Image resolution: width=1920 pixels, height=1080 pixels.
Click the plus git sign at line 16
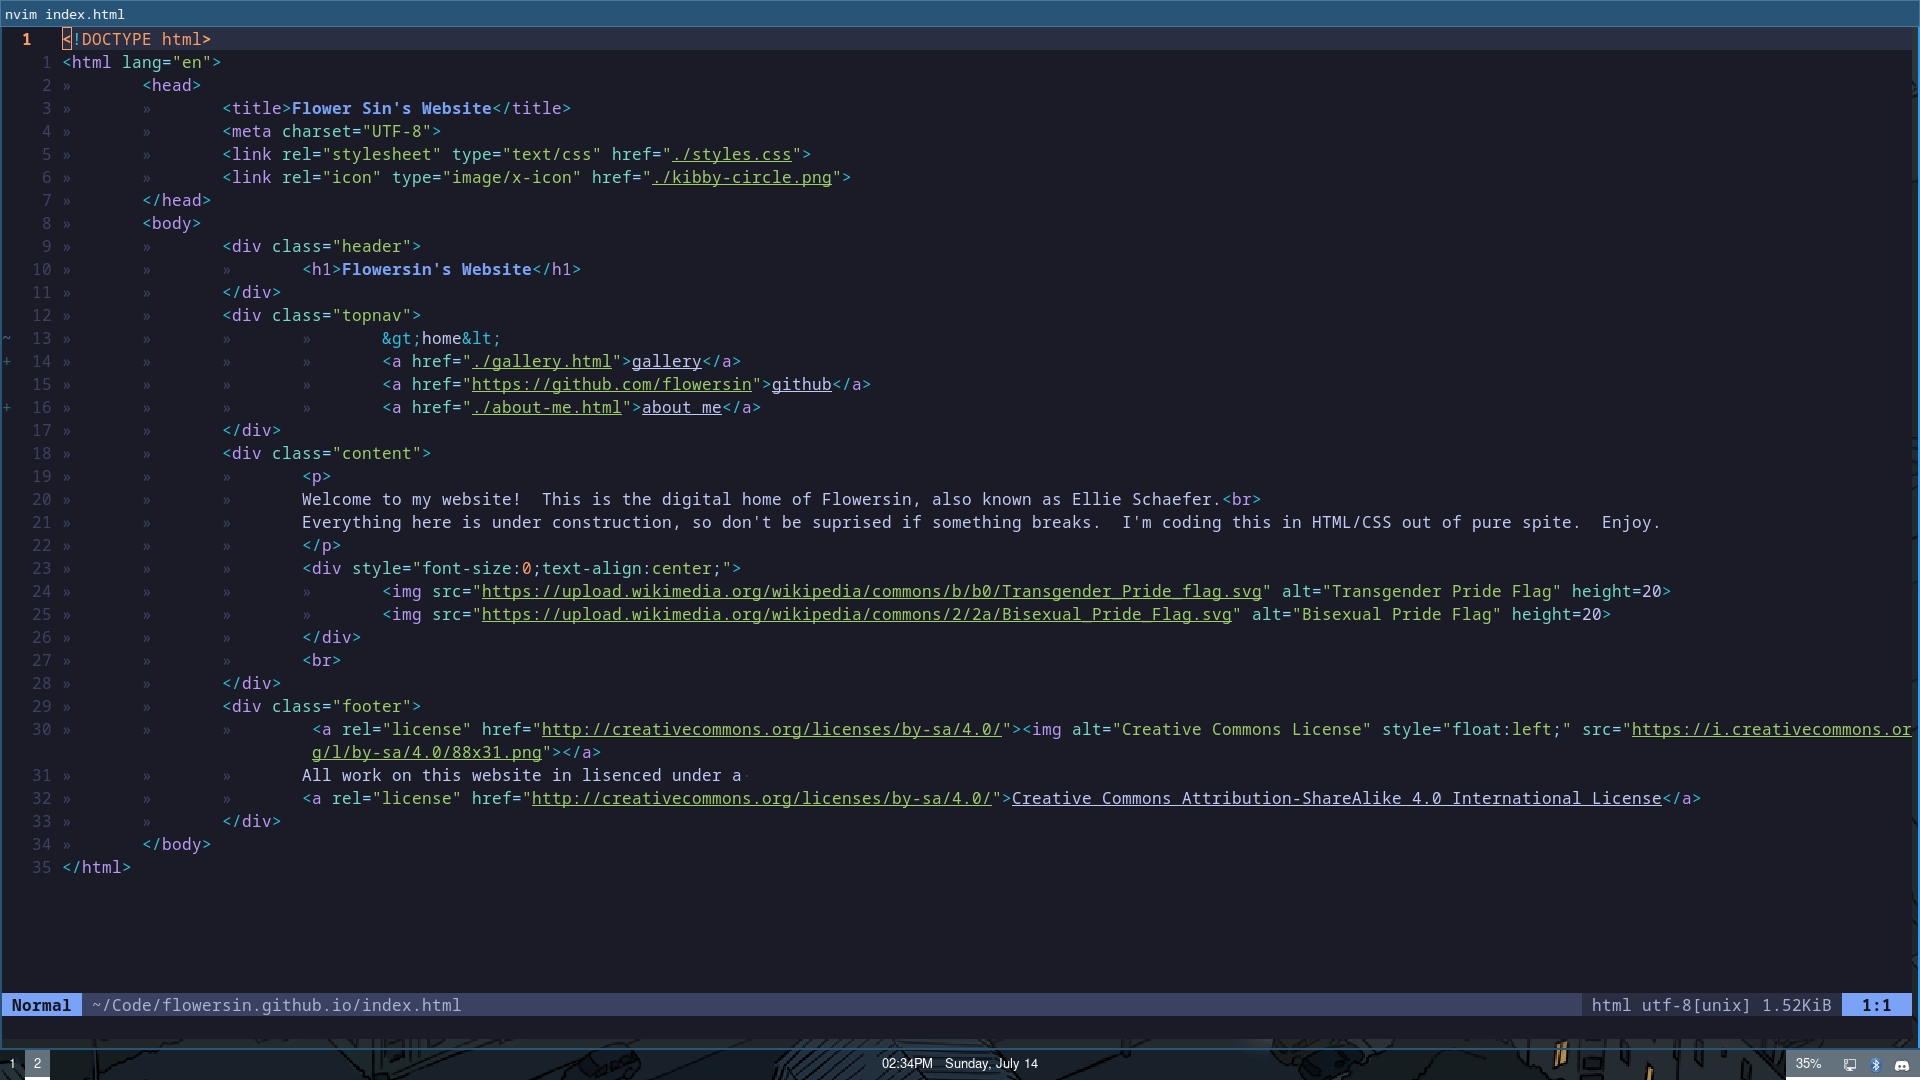coord(7,407)
